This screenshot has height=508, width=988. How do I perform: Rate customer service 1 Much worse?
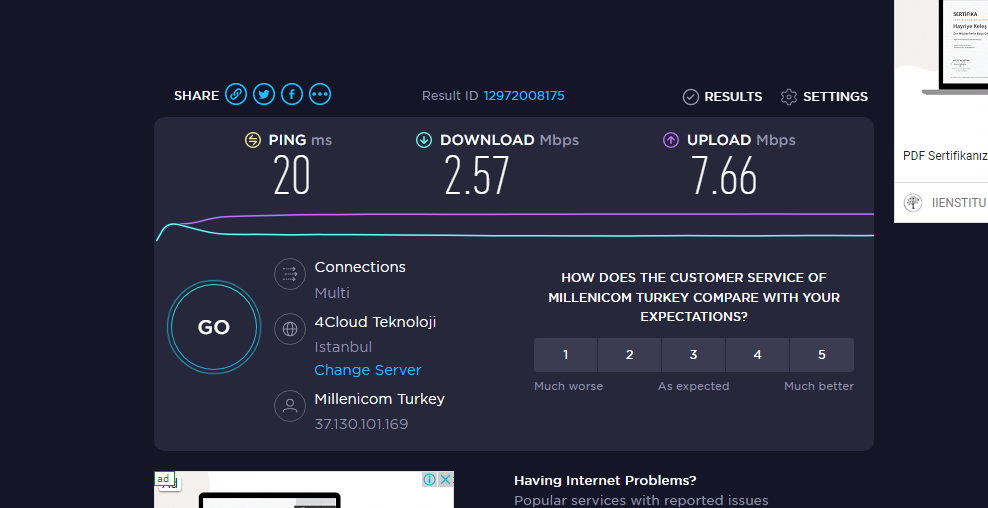click(x=565, y=355)
